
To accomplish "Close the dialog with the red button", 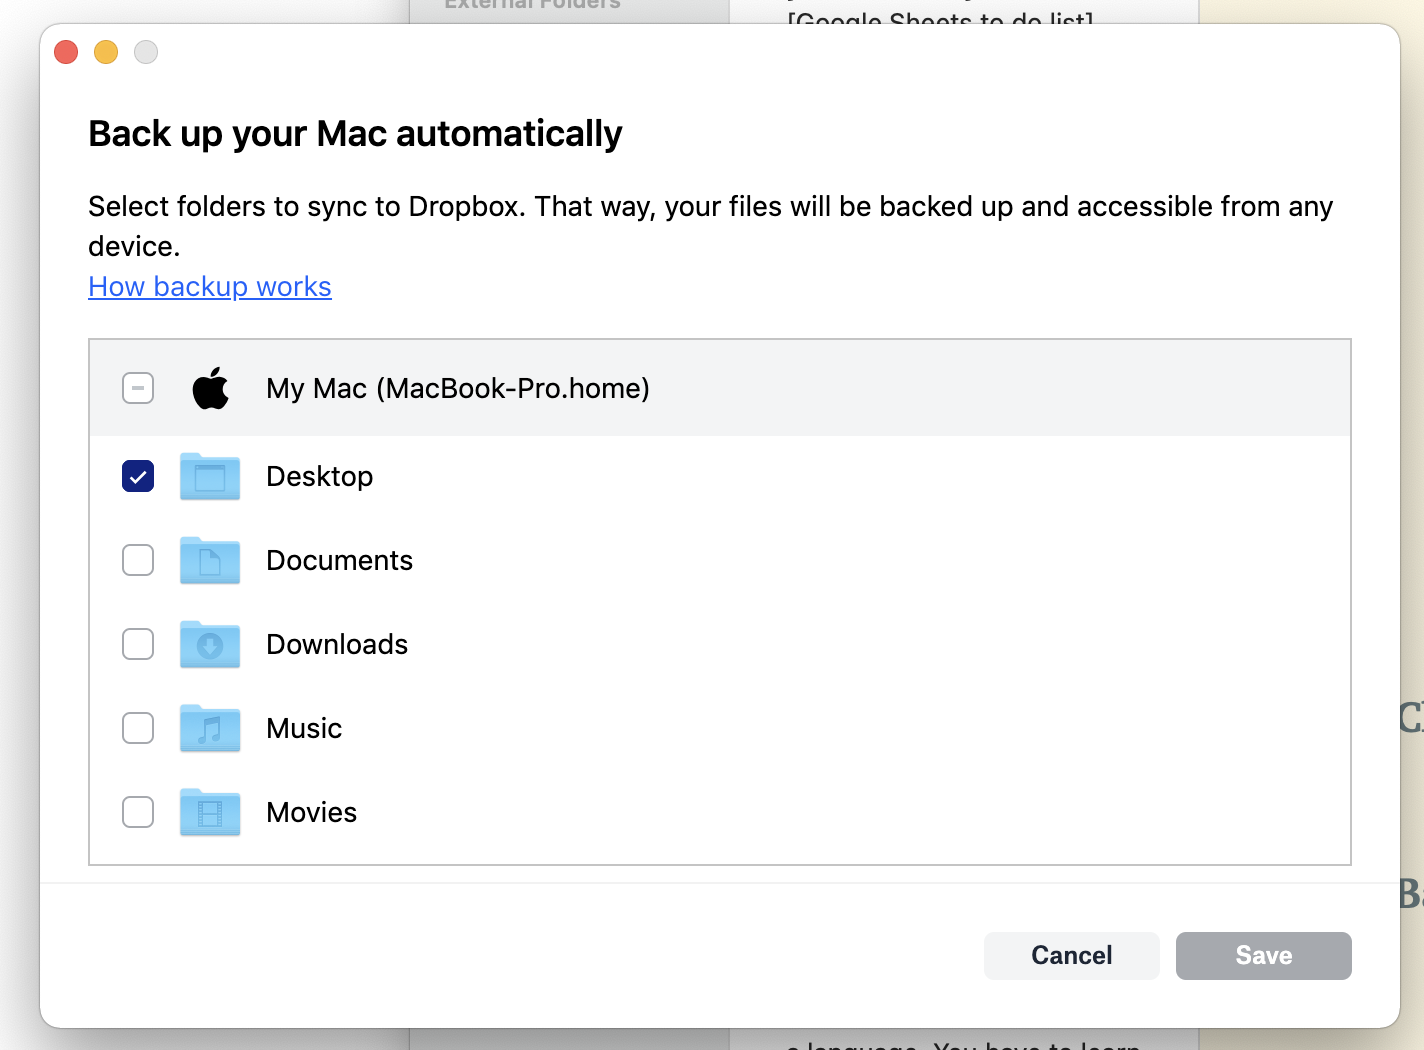I will pyautogui.click(x=66, y=52).
